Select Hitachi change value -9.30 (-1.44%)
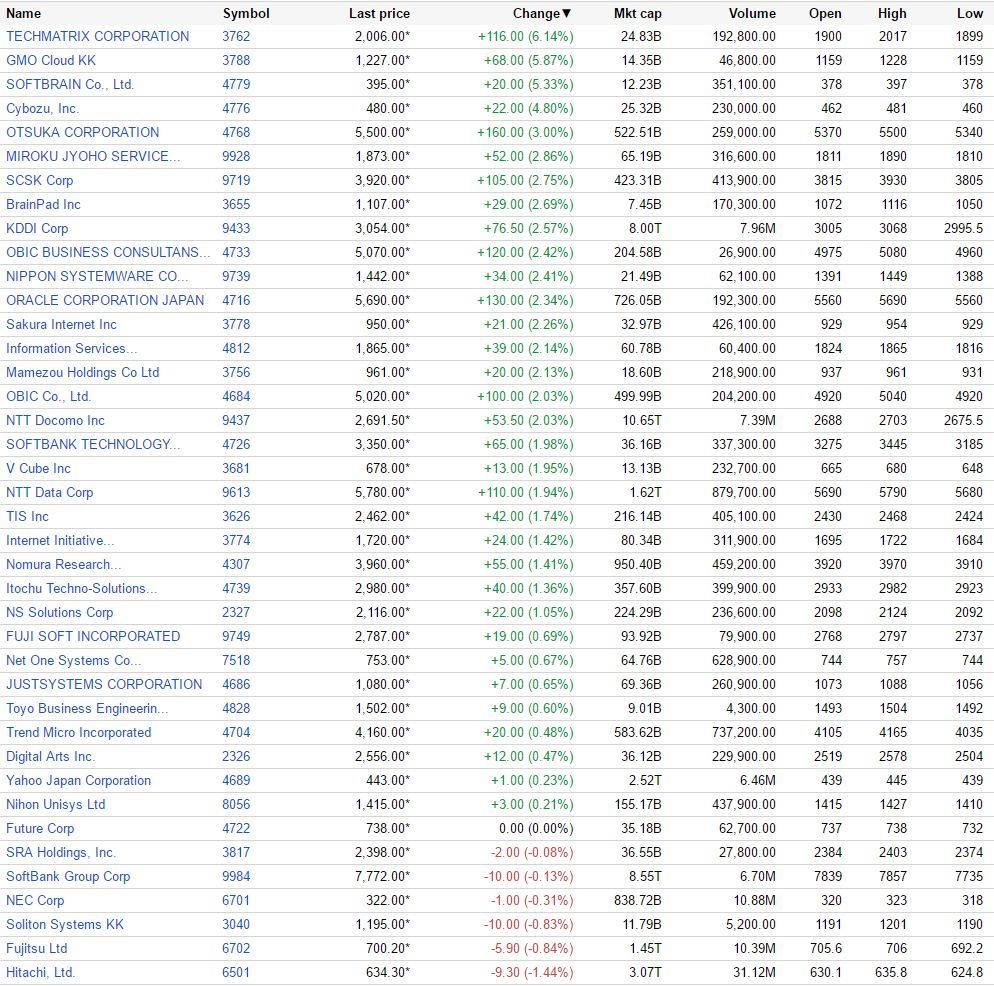The width and height of the screenshot is (994, 986). 532,973
